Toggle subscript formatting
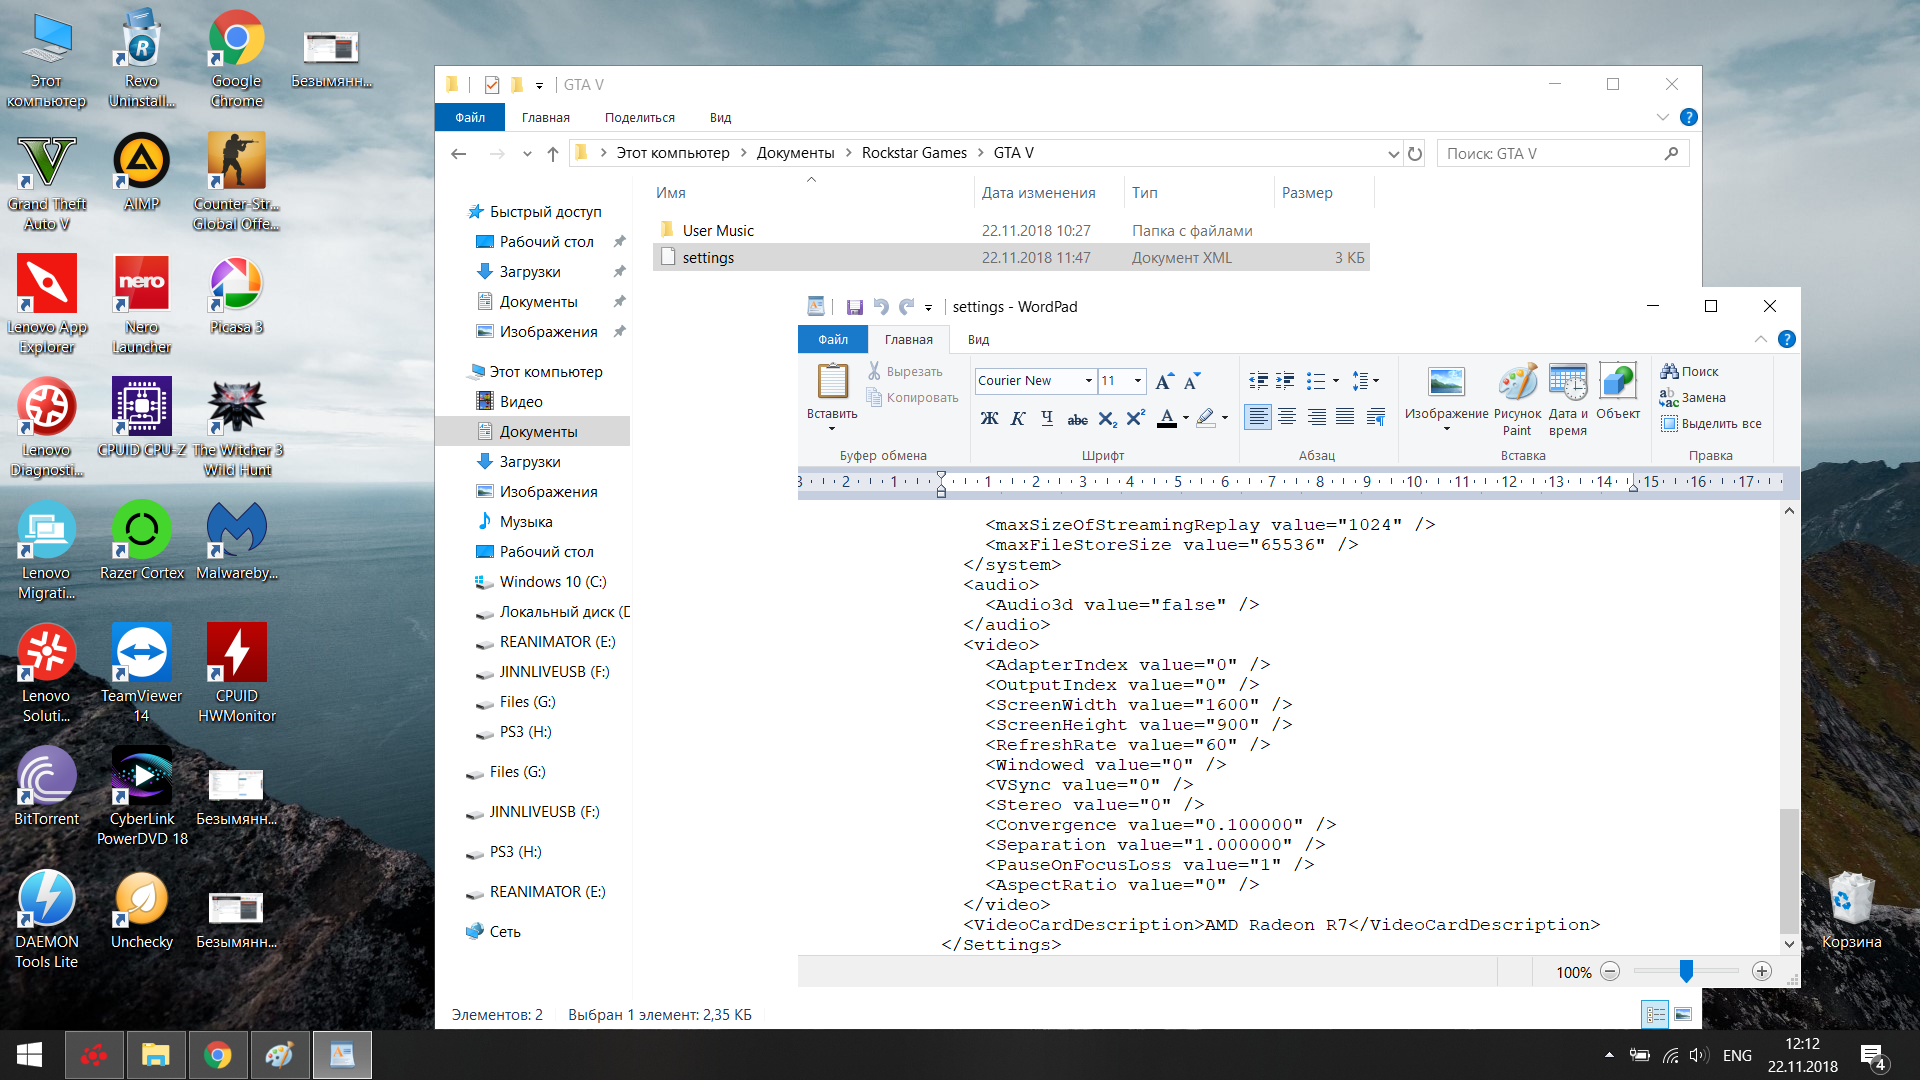The width and height of the screenshot is (1920, 1080). point(1107,418)
